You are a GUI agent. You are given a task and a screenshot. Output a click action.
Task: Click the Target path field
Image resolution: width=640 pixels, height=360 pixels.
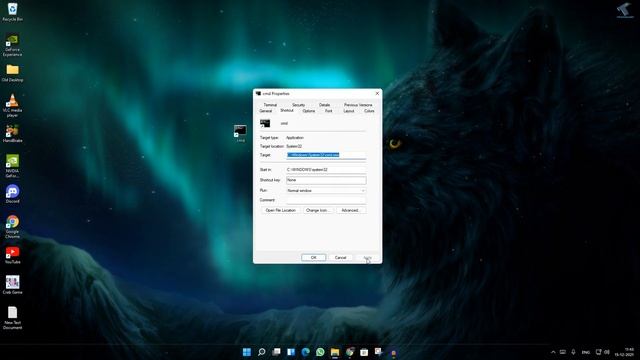click(x=326, y=155)
